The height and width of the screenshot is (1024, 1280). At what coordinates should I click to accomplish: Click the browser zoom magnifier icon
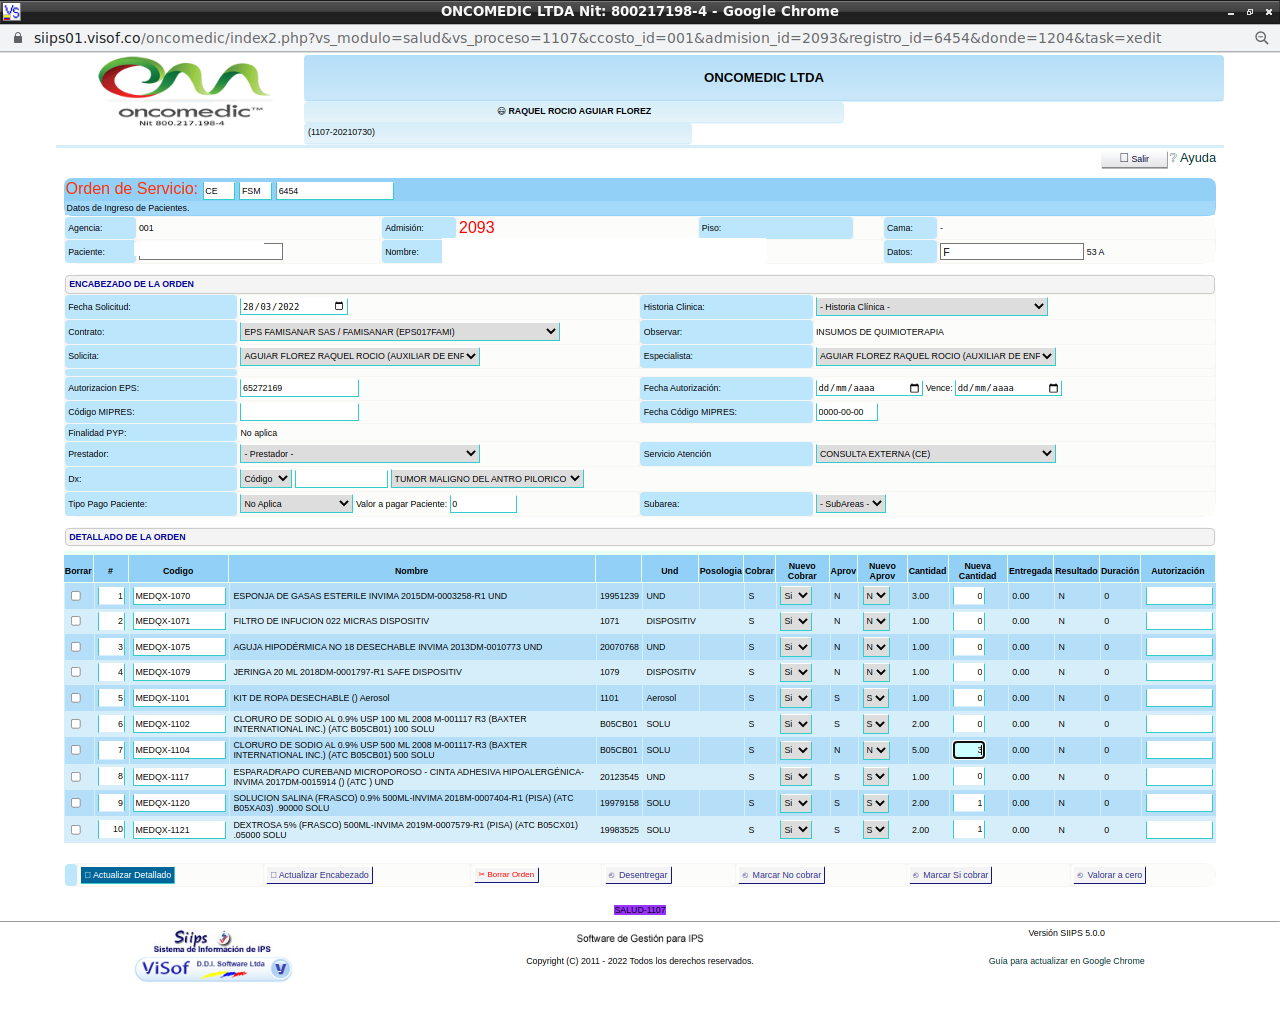(x=1261, y=38)
